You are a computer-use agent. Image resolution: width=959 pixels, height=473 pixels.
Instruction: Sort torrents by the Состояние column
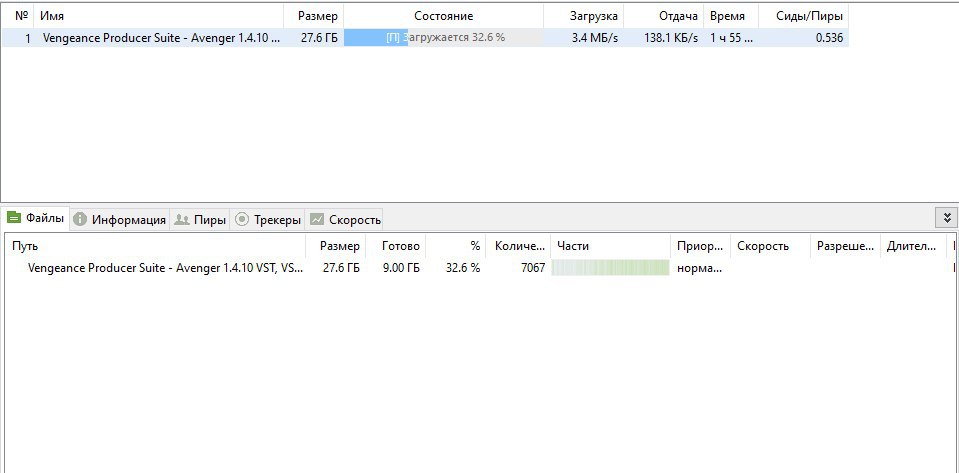(x=443, y=17)
